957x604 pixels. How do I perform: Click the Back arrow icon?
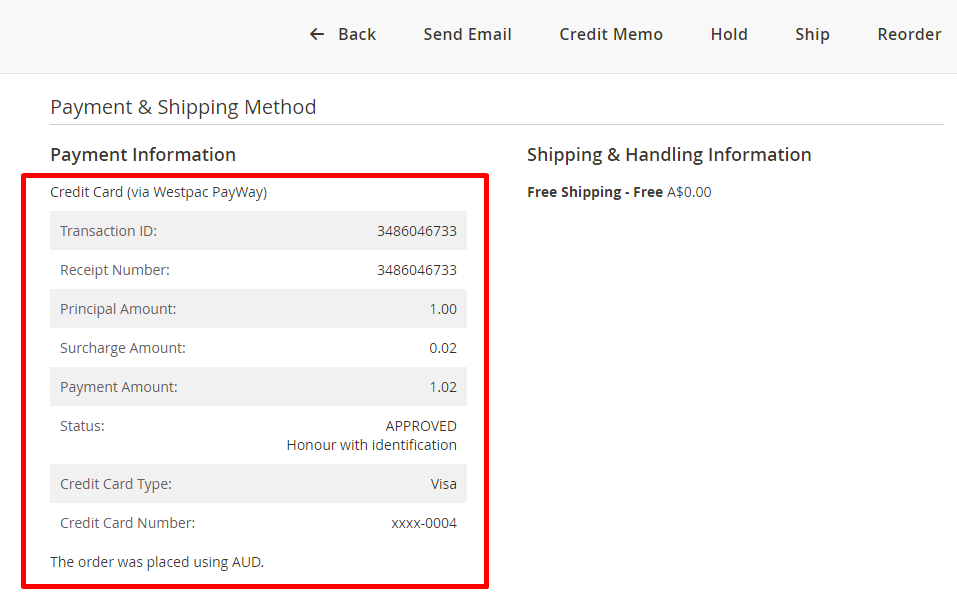pos(317,34)
